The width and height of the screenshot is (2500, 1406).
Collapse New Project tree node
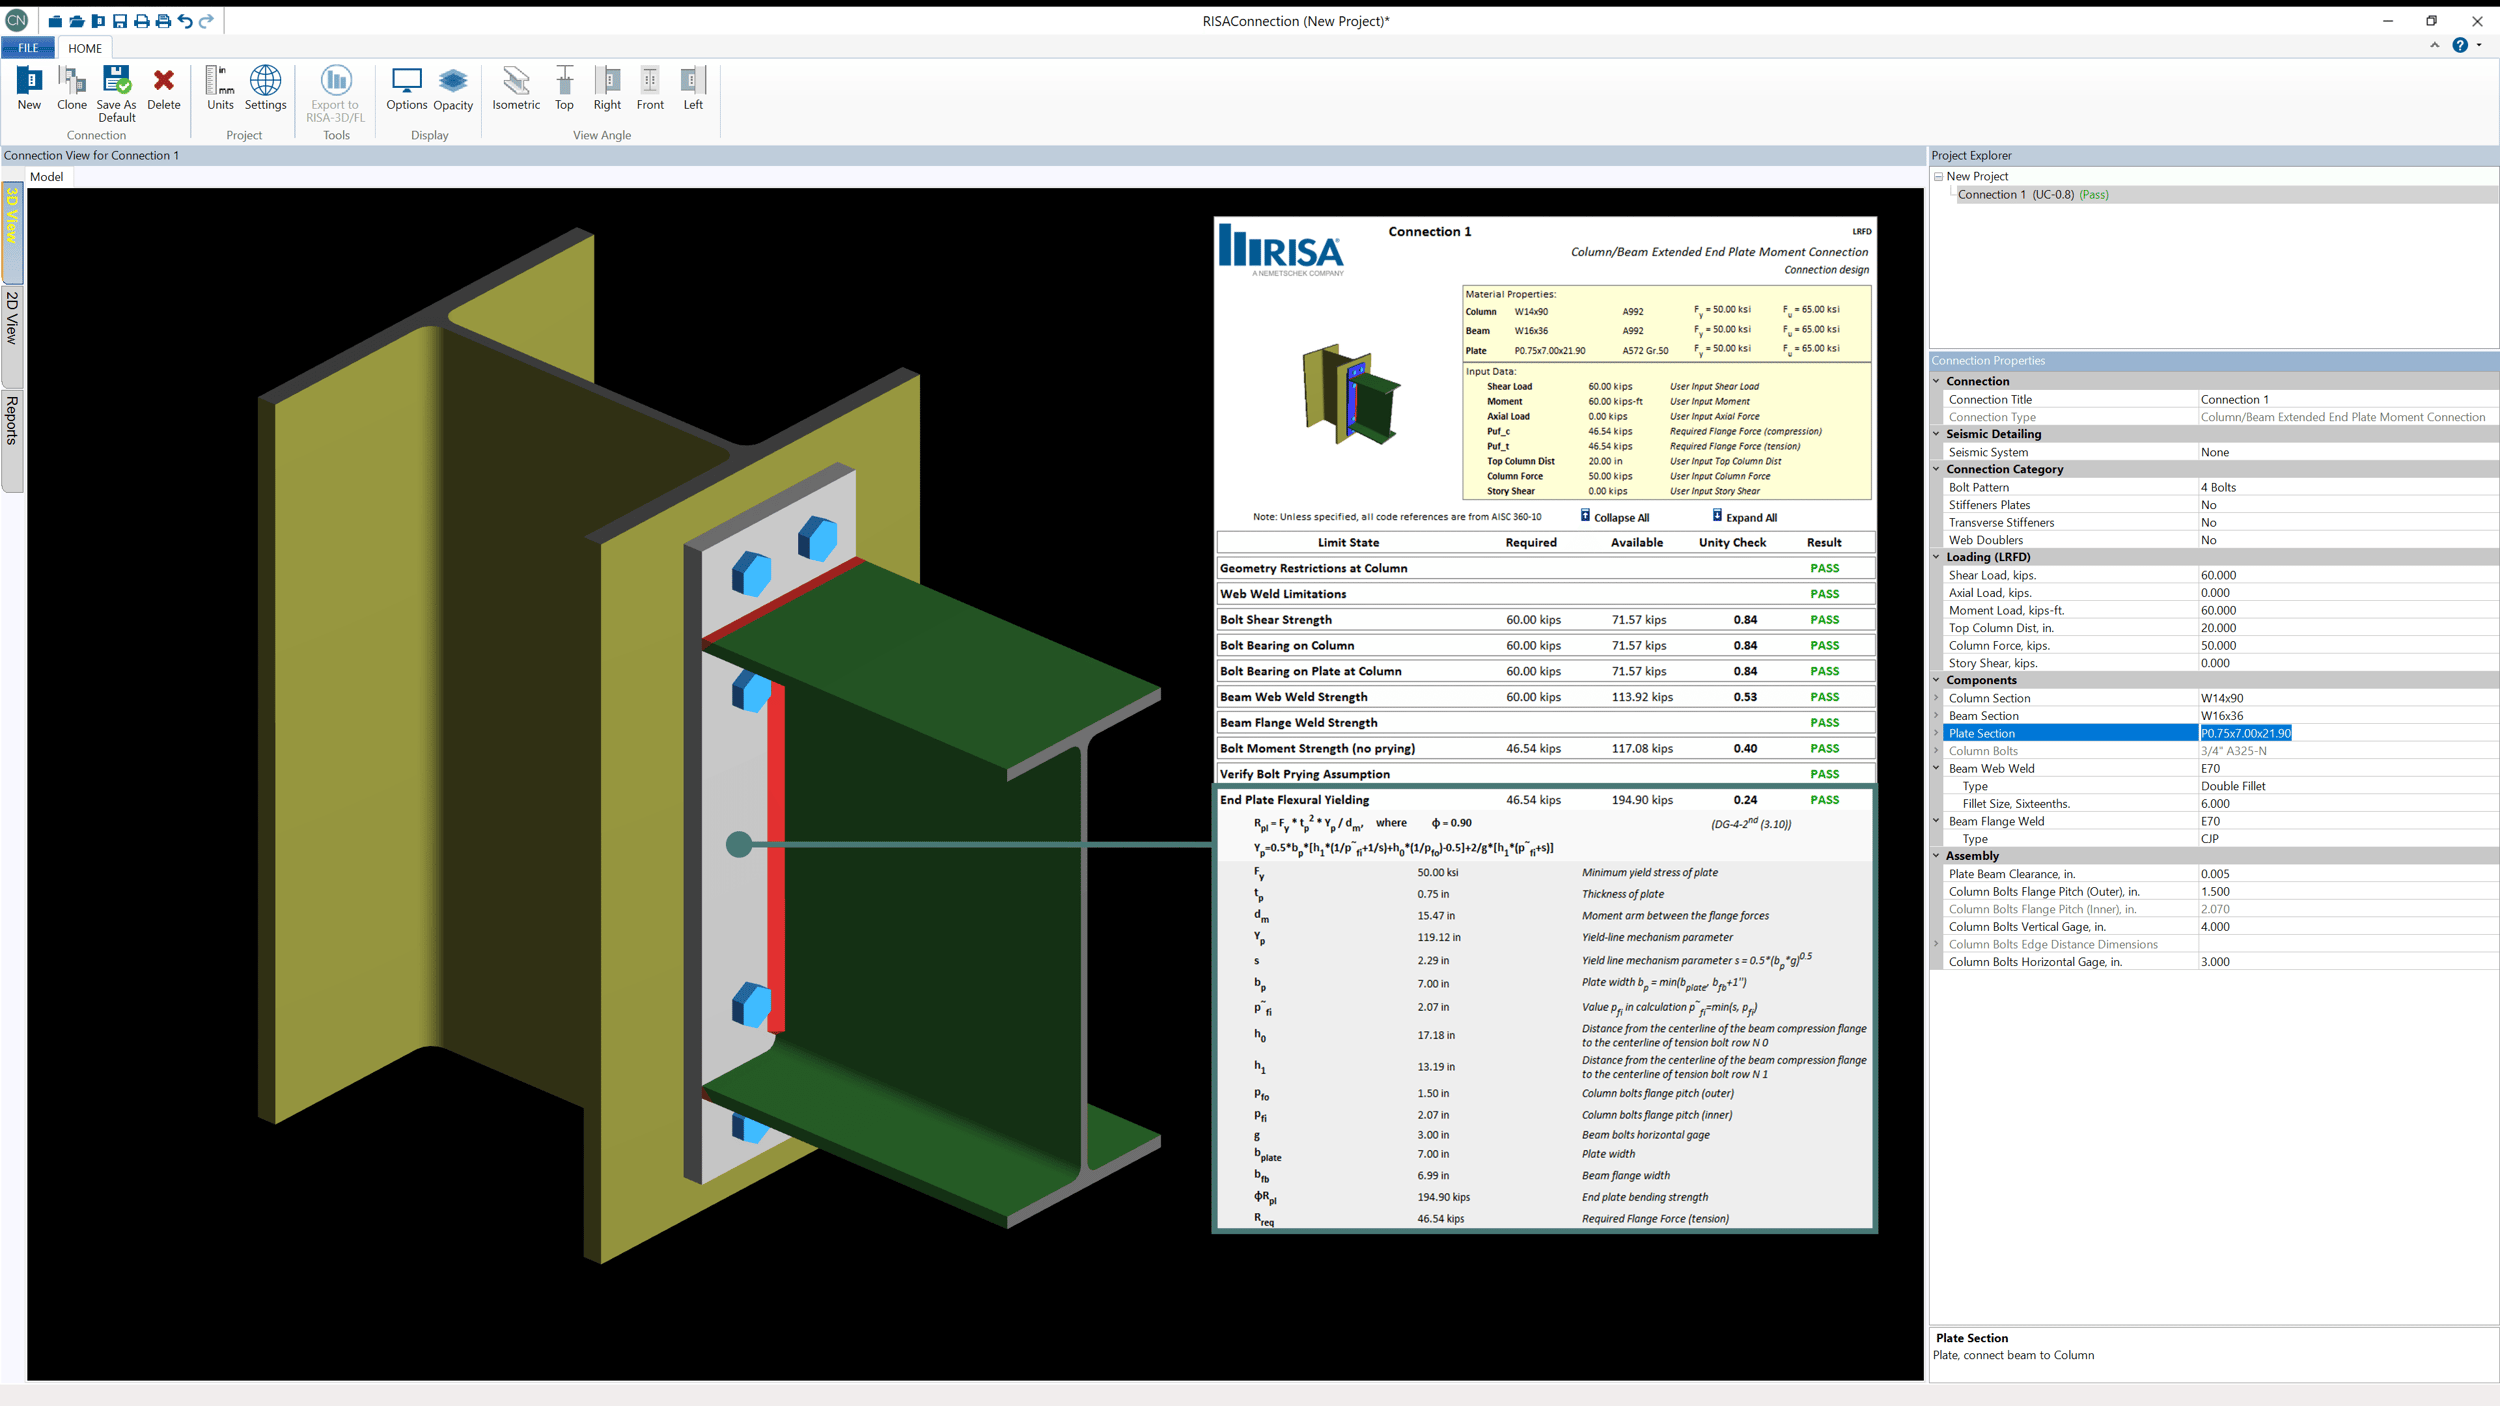[1938, 176]
